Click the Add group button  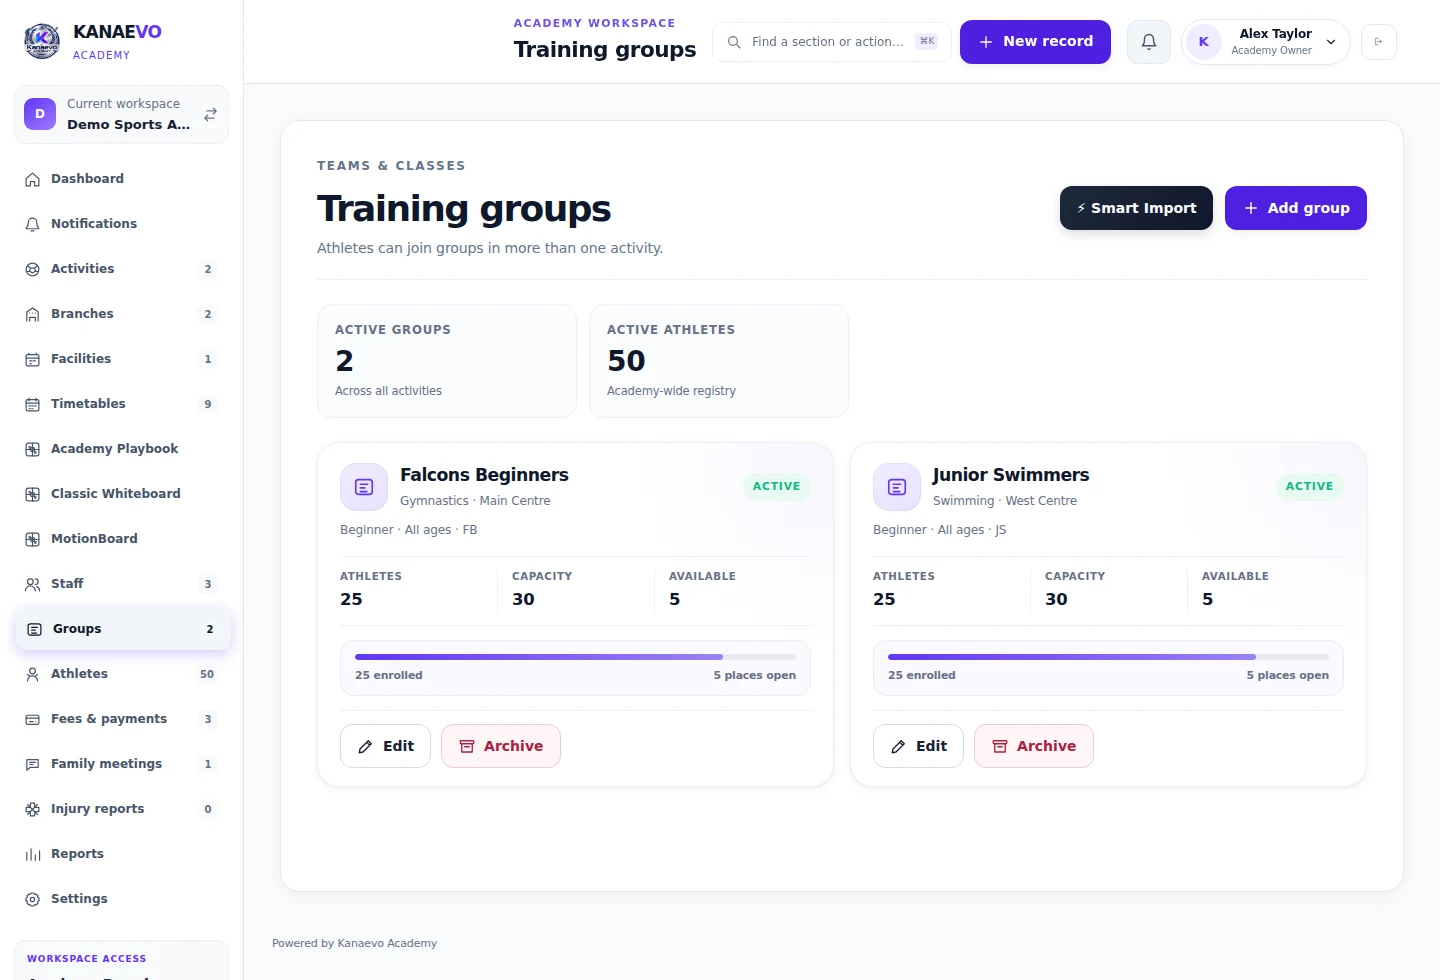[1296, 208]
